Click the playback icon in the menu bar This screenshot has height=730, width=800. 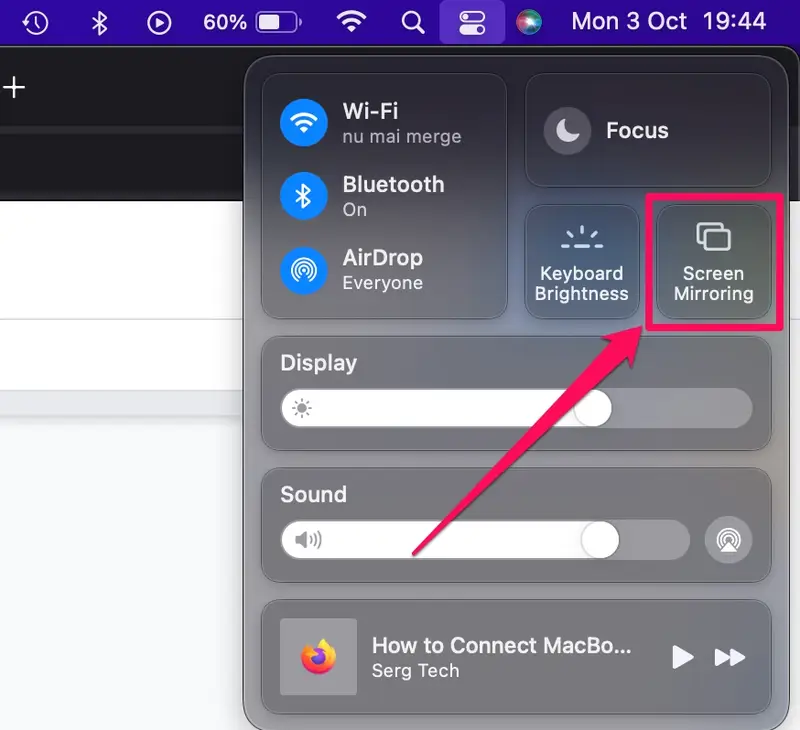tap(159, 20)
